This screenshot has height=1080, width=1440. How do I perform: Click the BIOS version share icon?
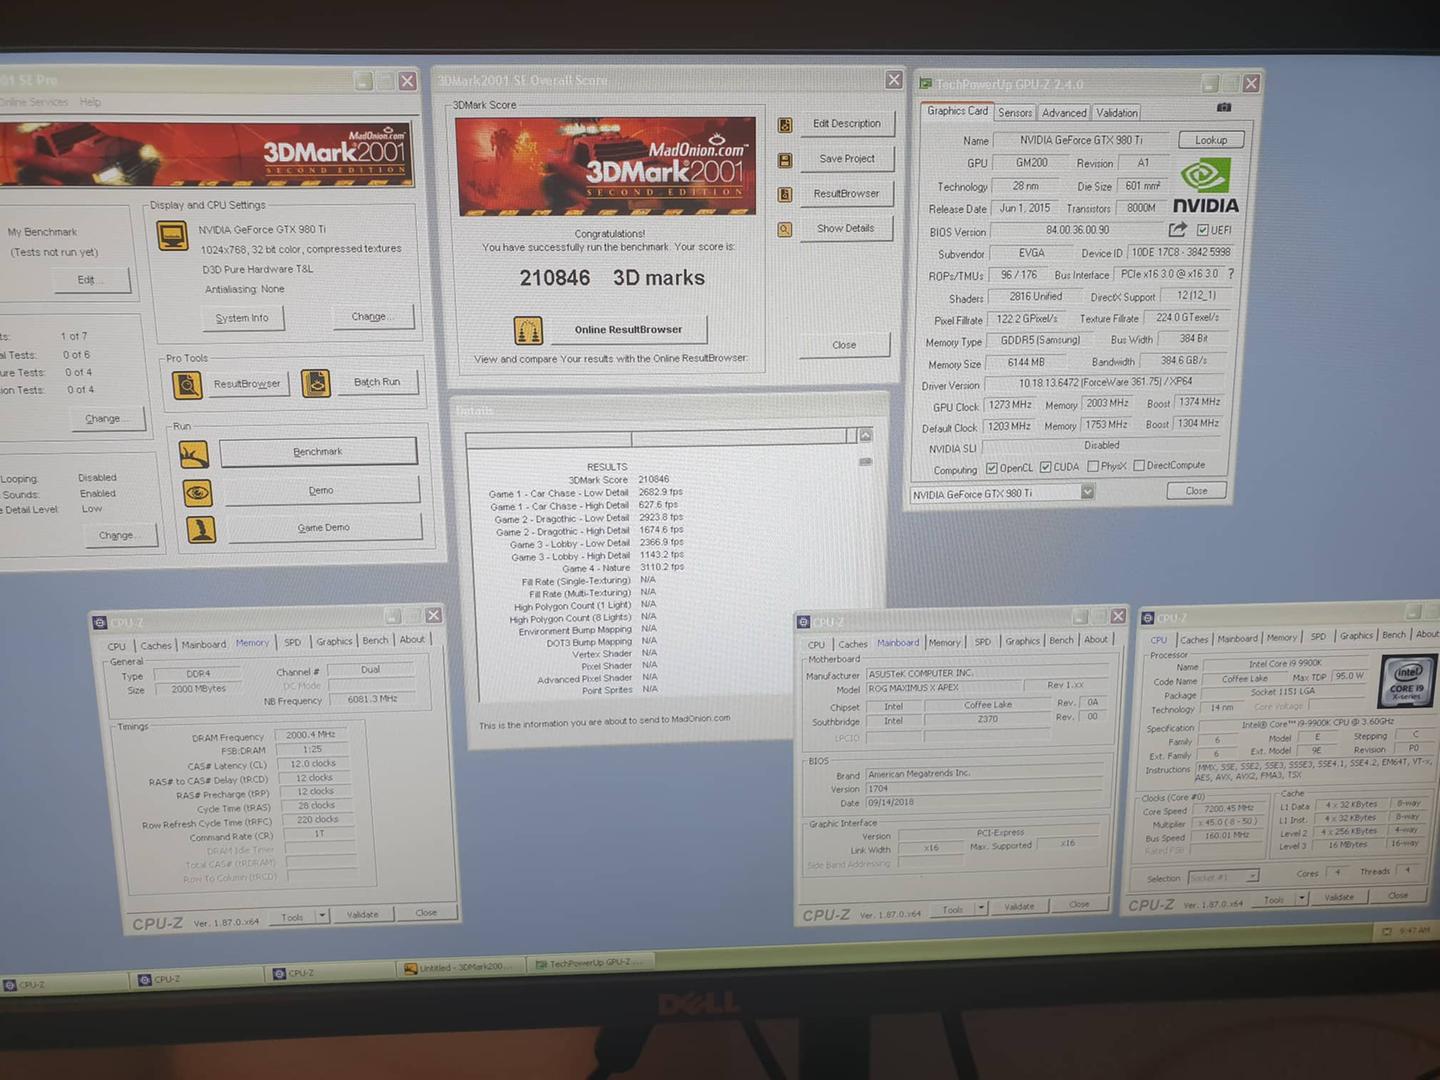click(1178, 230)
